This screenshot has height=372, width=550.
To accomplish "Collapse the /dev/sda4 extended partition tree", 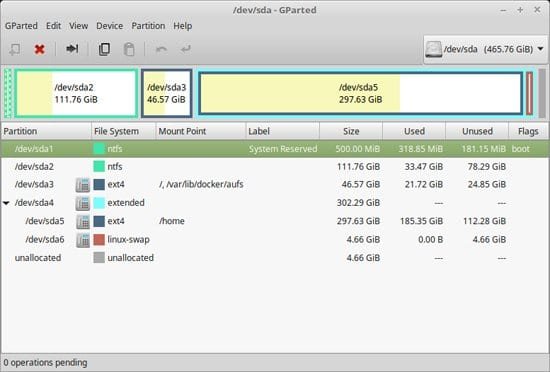I will (6, 203).
